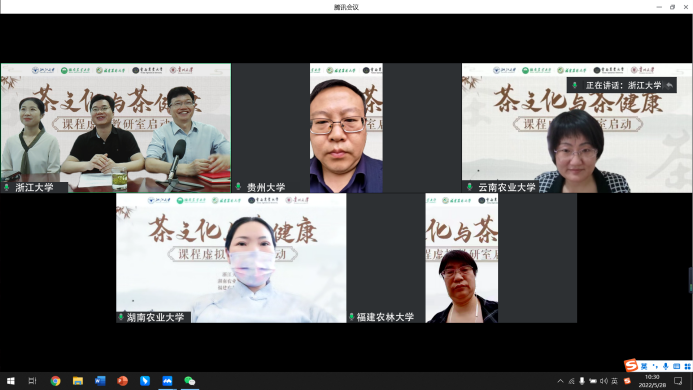Image resolution: width=693 pixels, height=390 pixels.
Task: Toggle Sogou punctuation mode button
Action: (x=655, y=366)
